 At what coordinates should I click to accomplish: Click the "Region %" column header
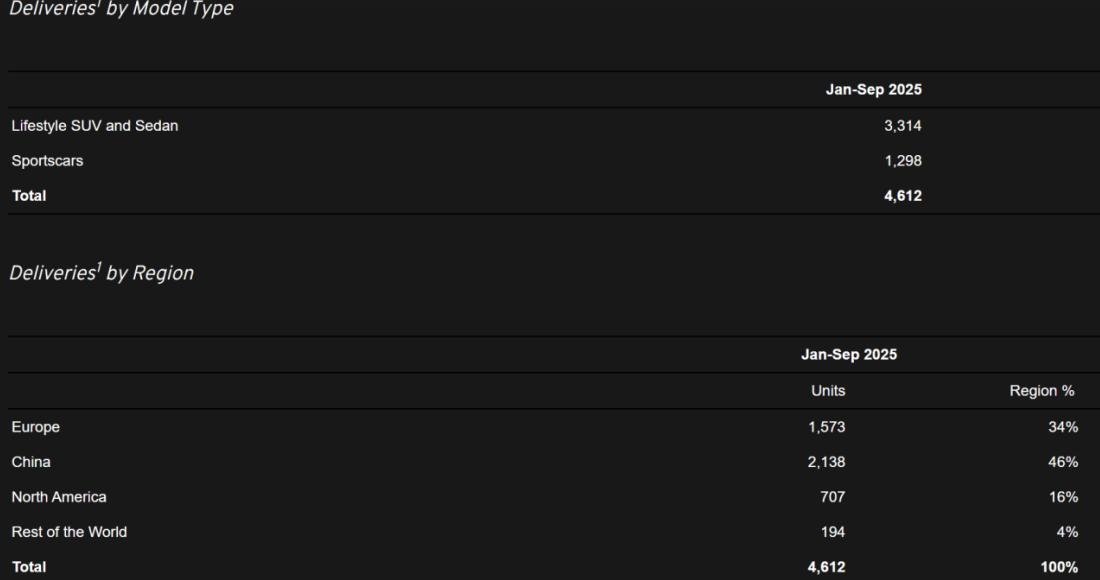point(1043,391)
